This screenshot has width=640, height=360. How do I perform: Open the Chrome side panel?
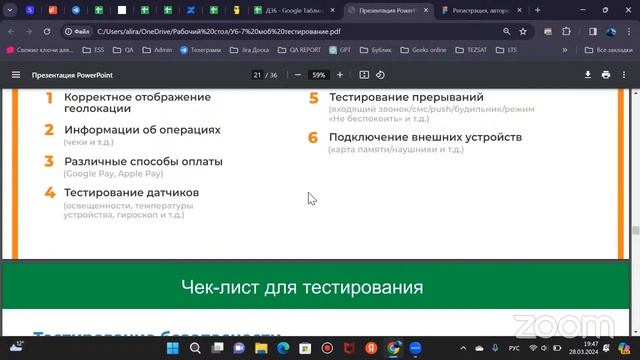point(593,31)
